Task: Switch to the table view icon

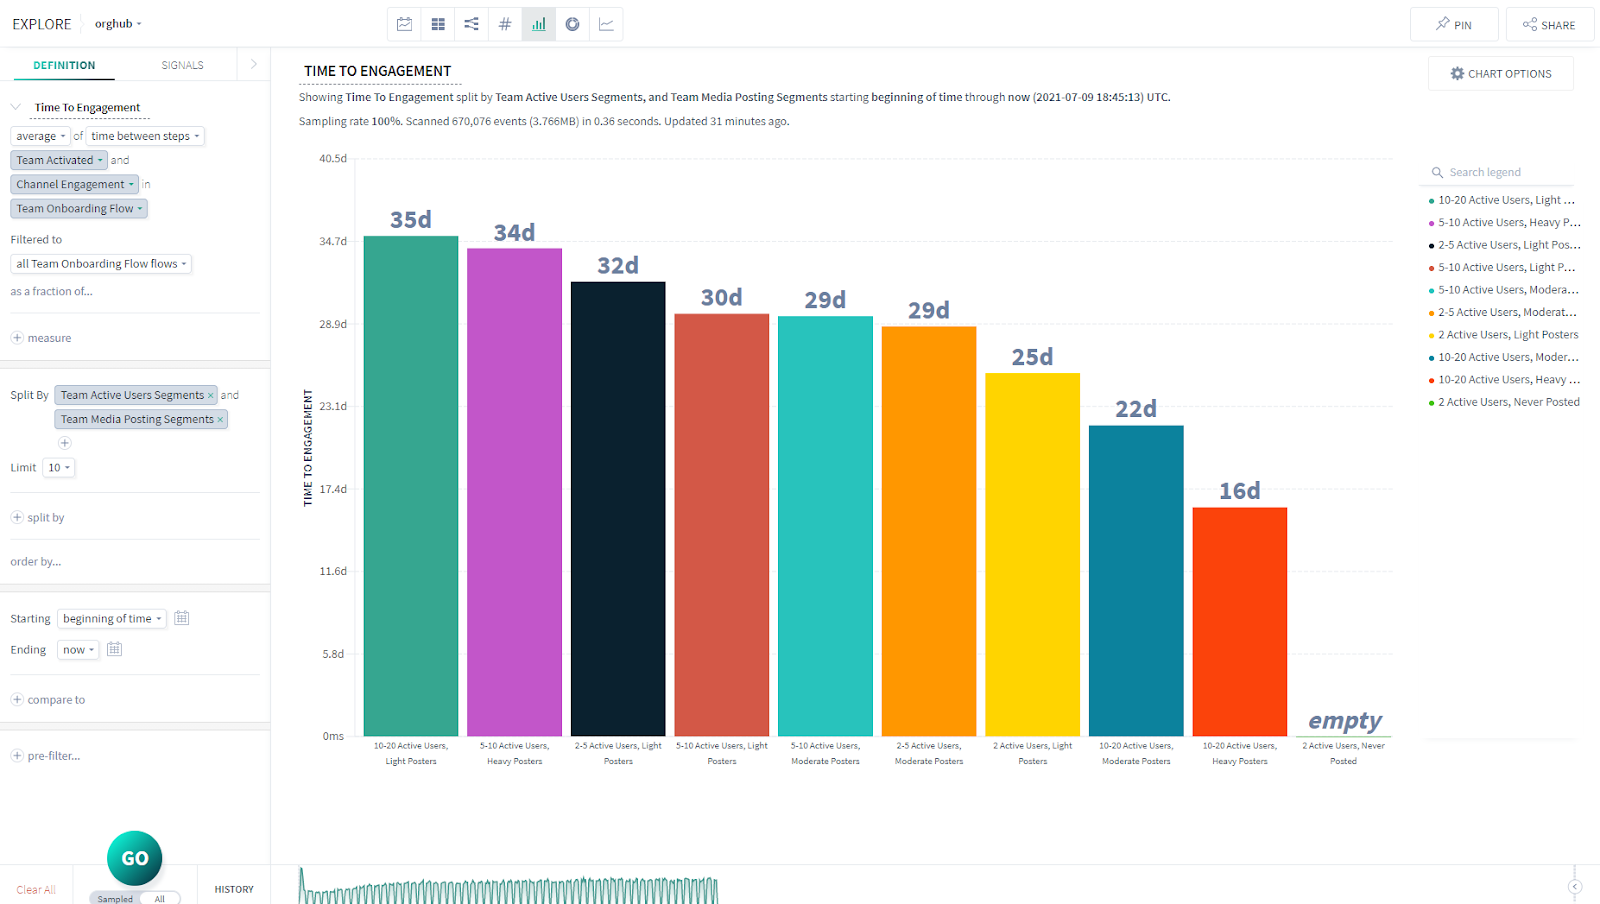Action: (x=438, y=24)
